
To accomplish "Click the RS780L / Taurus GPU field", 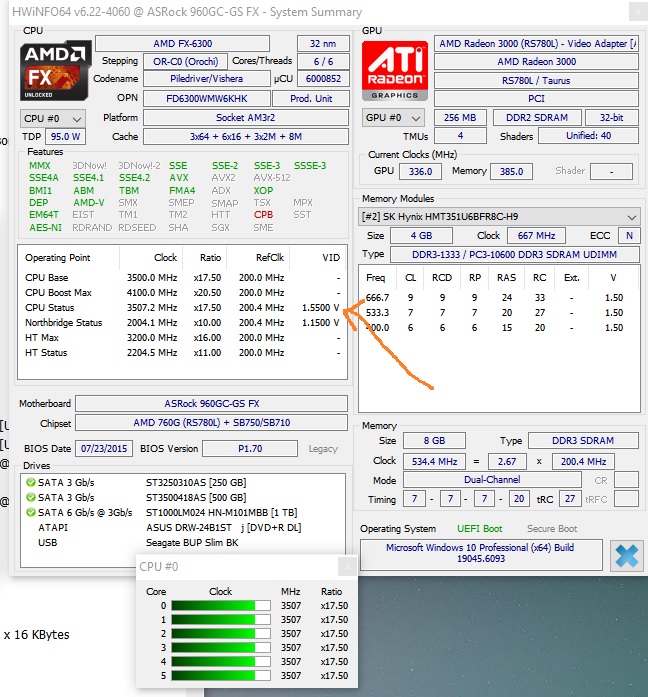I will [536, 80].
